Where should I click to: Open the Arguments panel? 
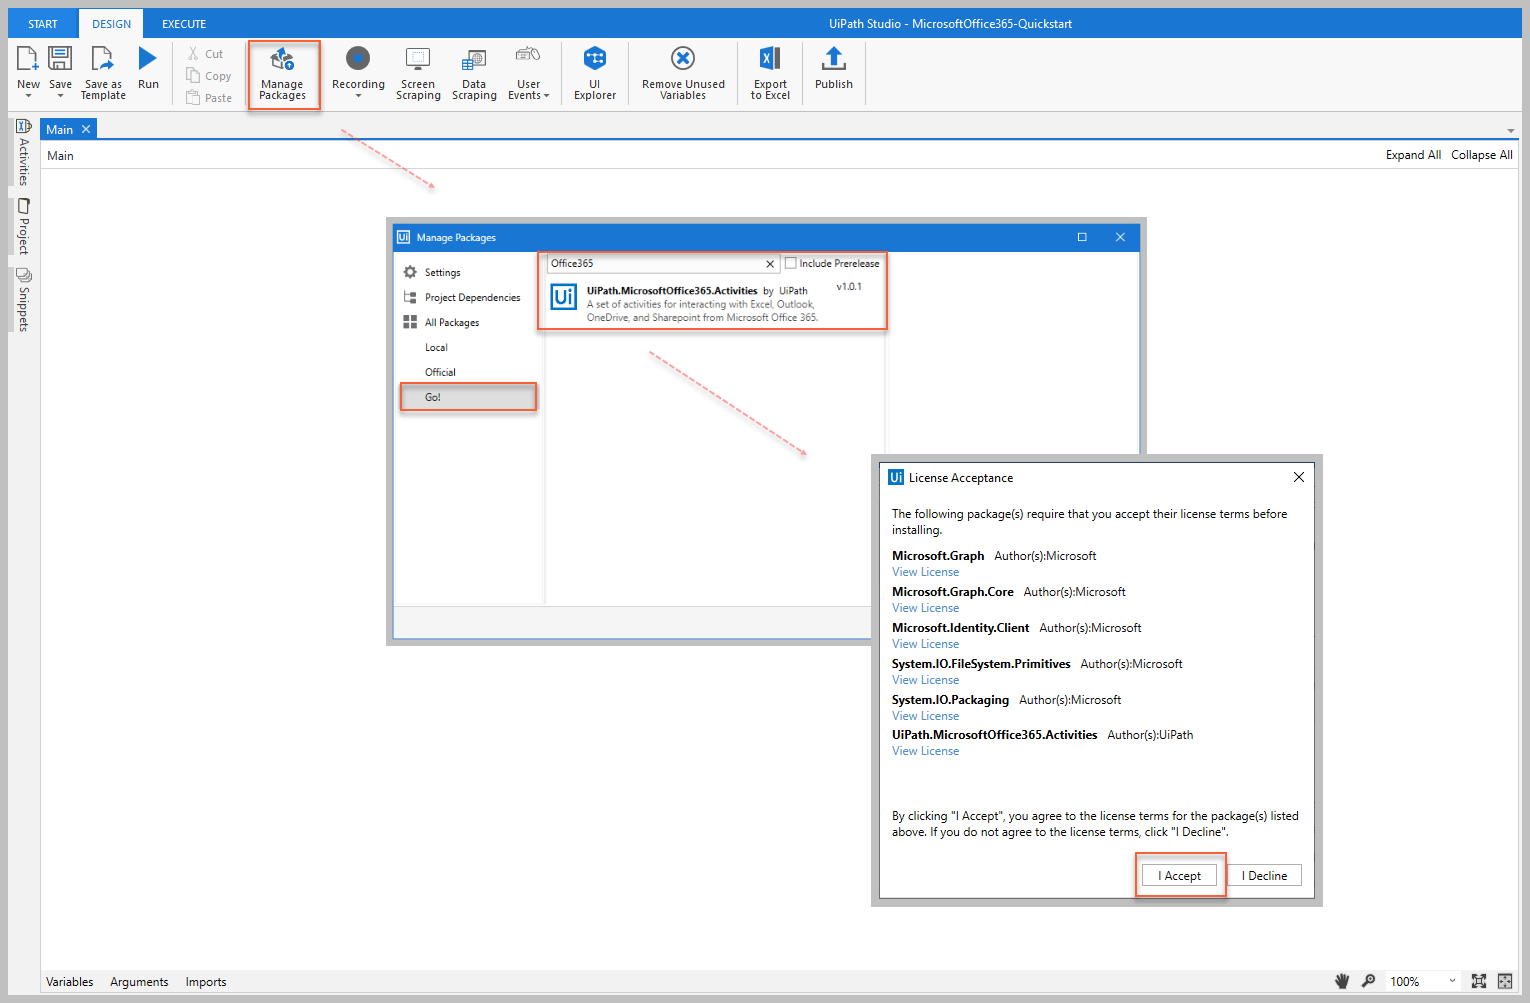(139, 982)
